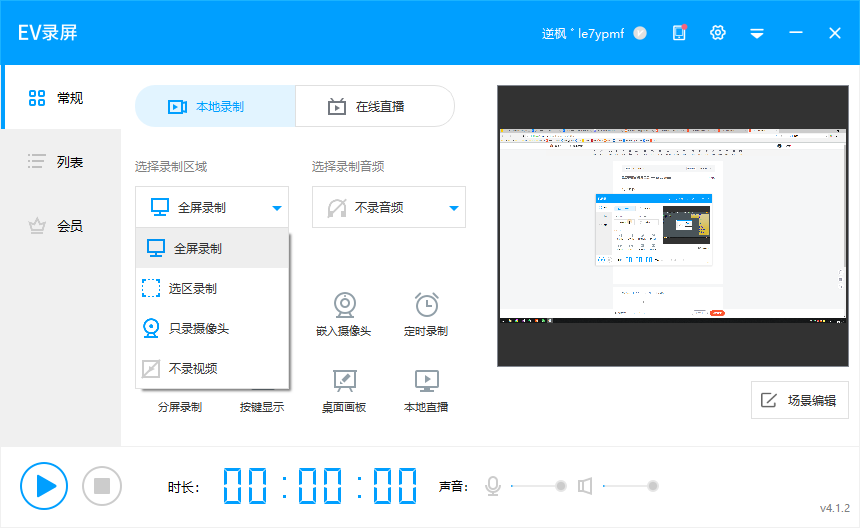Adjust the microphone volume slider handle
The width and height of the screenshot is (860, 528).
click(561, 486)
